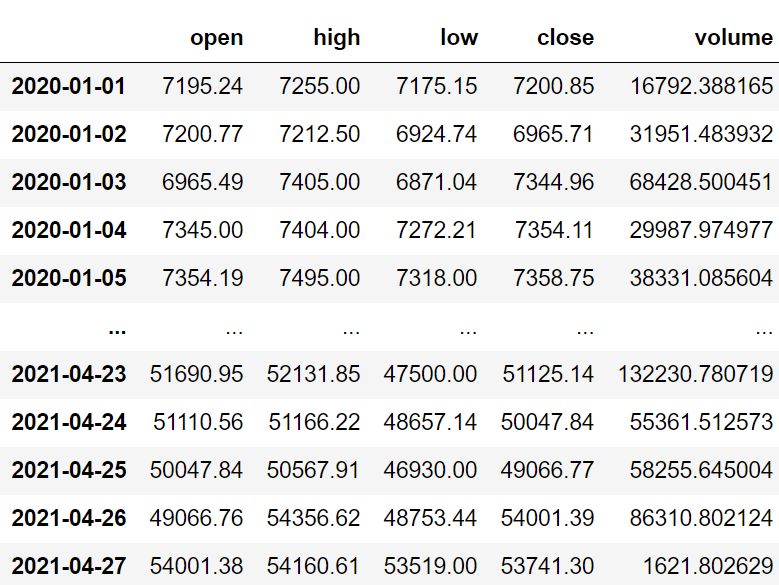Select the 2021-04-24 date label

pos(69,422)
